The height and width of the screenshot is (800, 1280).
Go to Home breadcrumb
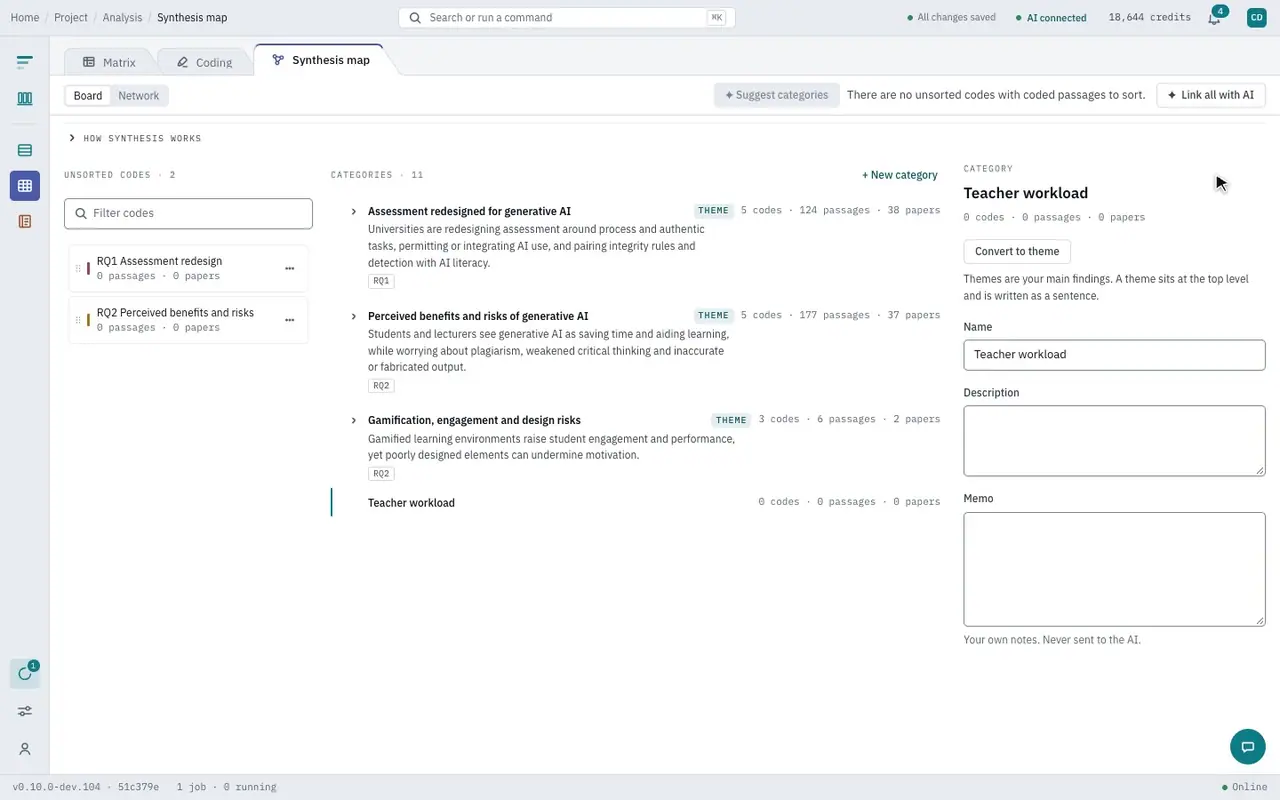[25, 17]
